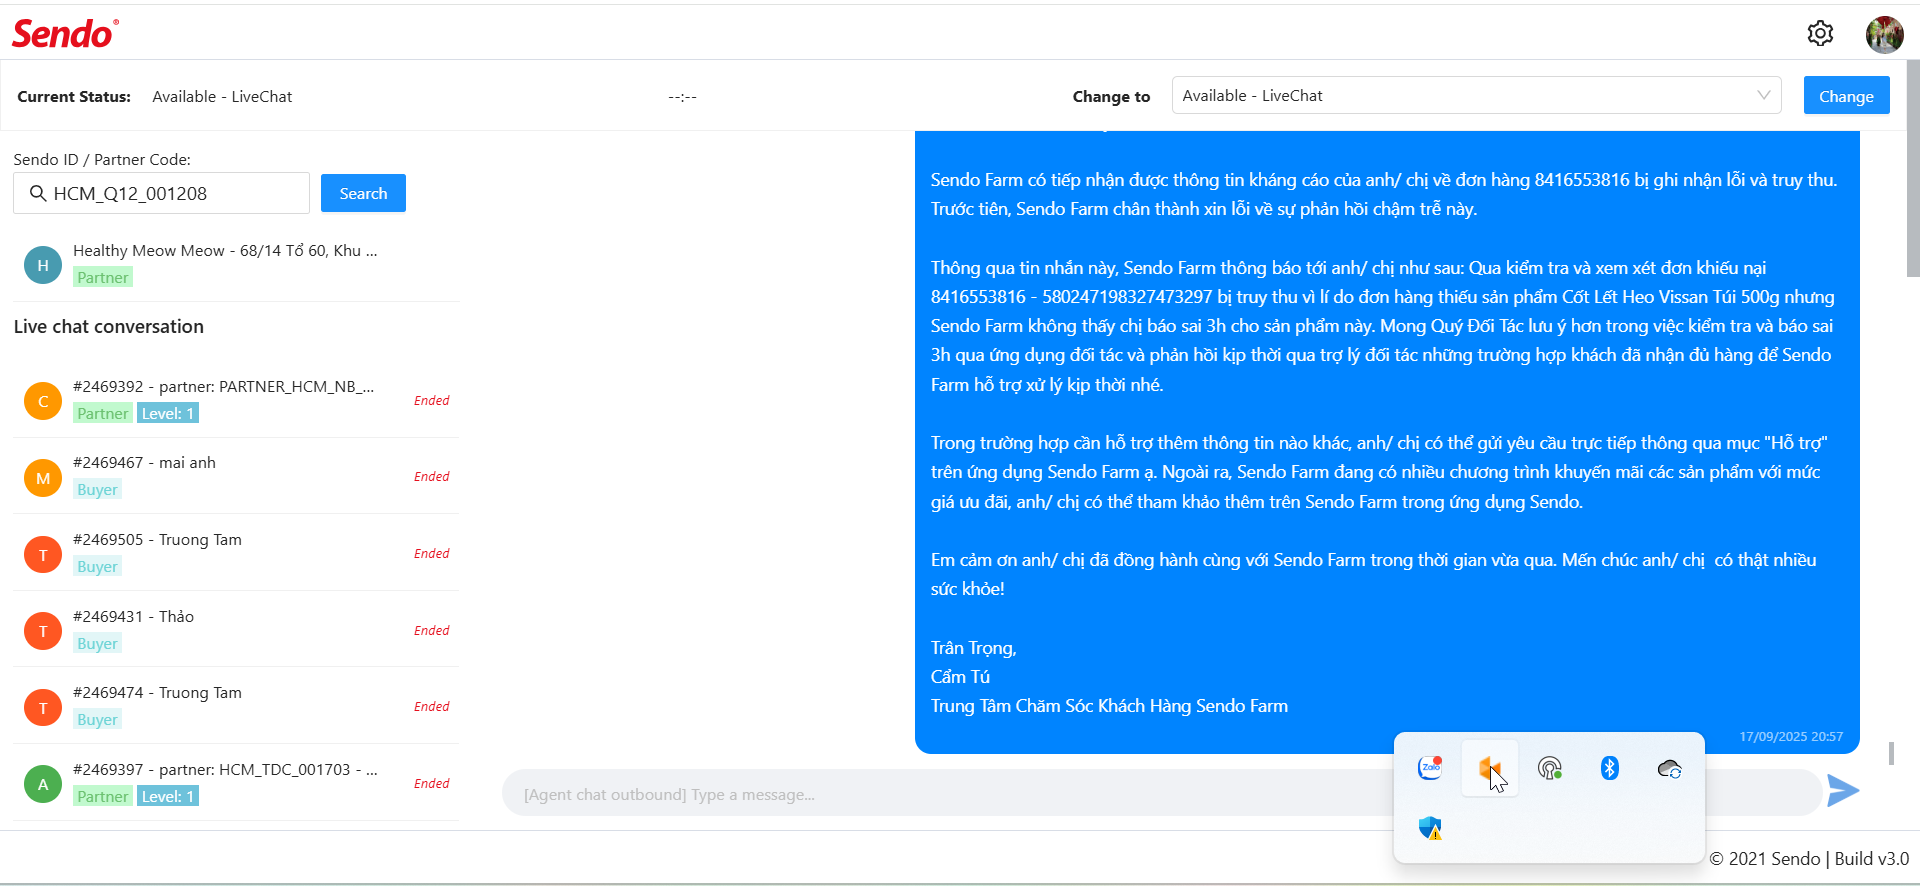Open Zalo from system tray
Screen dimensions: 1920x886
[x=1430, y=768]
